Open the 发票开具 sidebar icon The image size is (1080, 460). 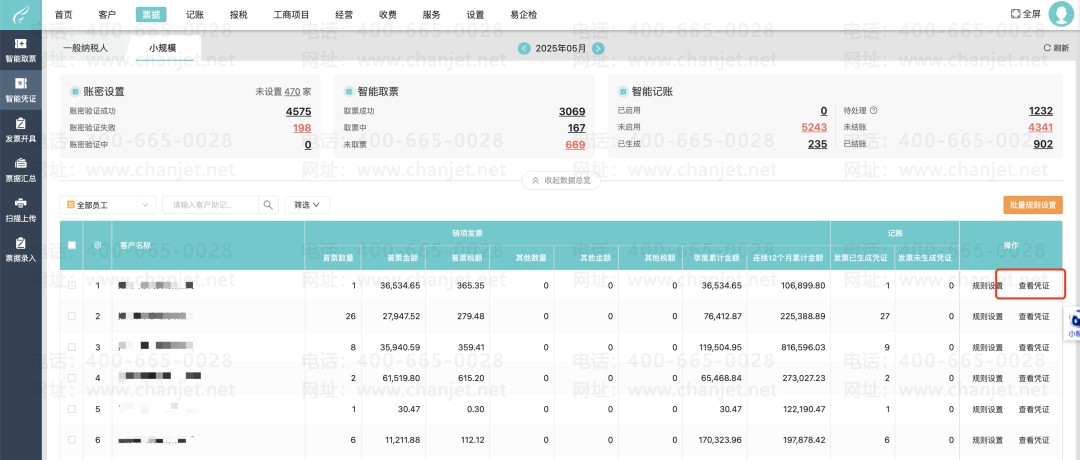(21, 129)
